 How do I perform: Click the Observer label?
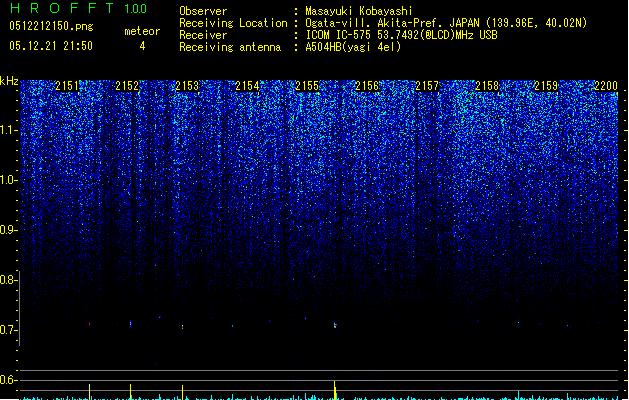(203, 11)
